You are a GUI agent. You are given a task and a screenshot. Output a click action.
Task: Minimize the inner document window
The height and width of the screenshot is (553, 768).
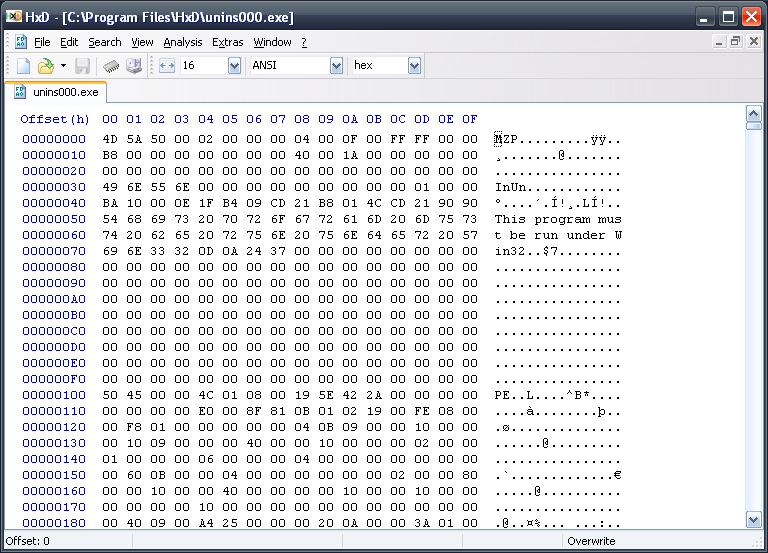[719, 42]
